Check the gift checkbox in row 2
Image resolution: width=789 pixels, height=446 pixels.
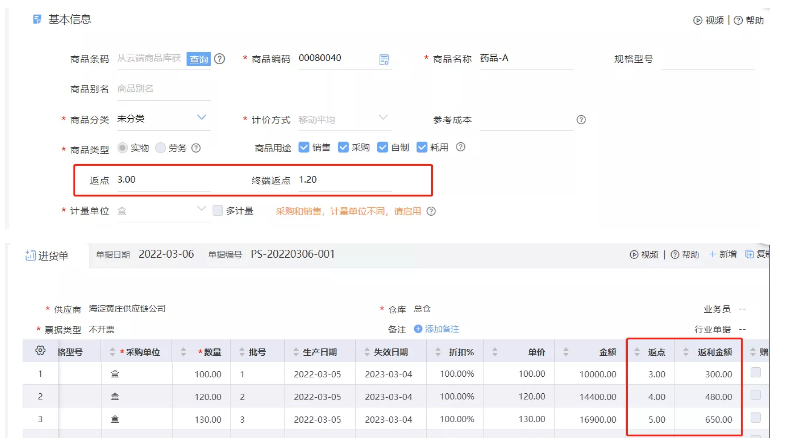pyautogui.click(x=755, y=395)
